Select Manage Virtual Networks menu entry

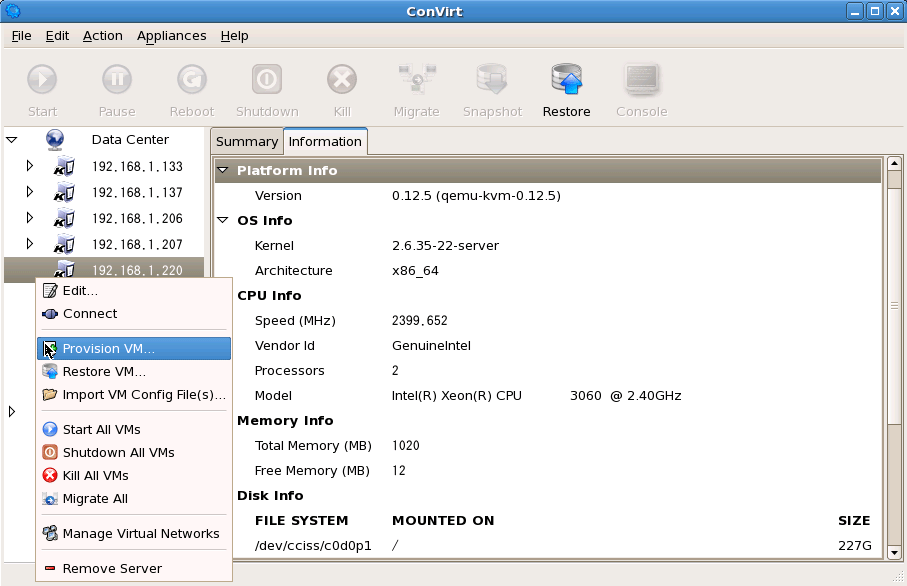(134, 533)
